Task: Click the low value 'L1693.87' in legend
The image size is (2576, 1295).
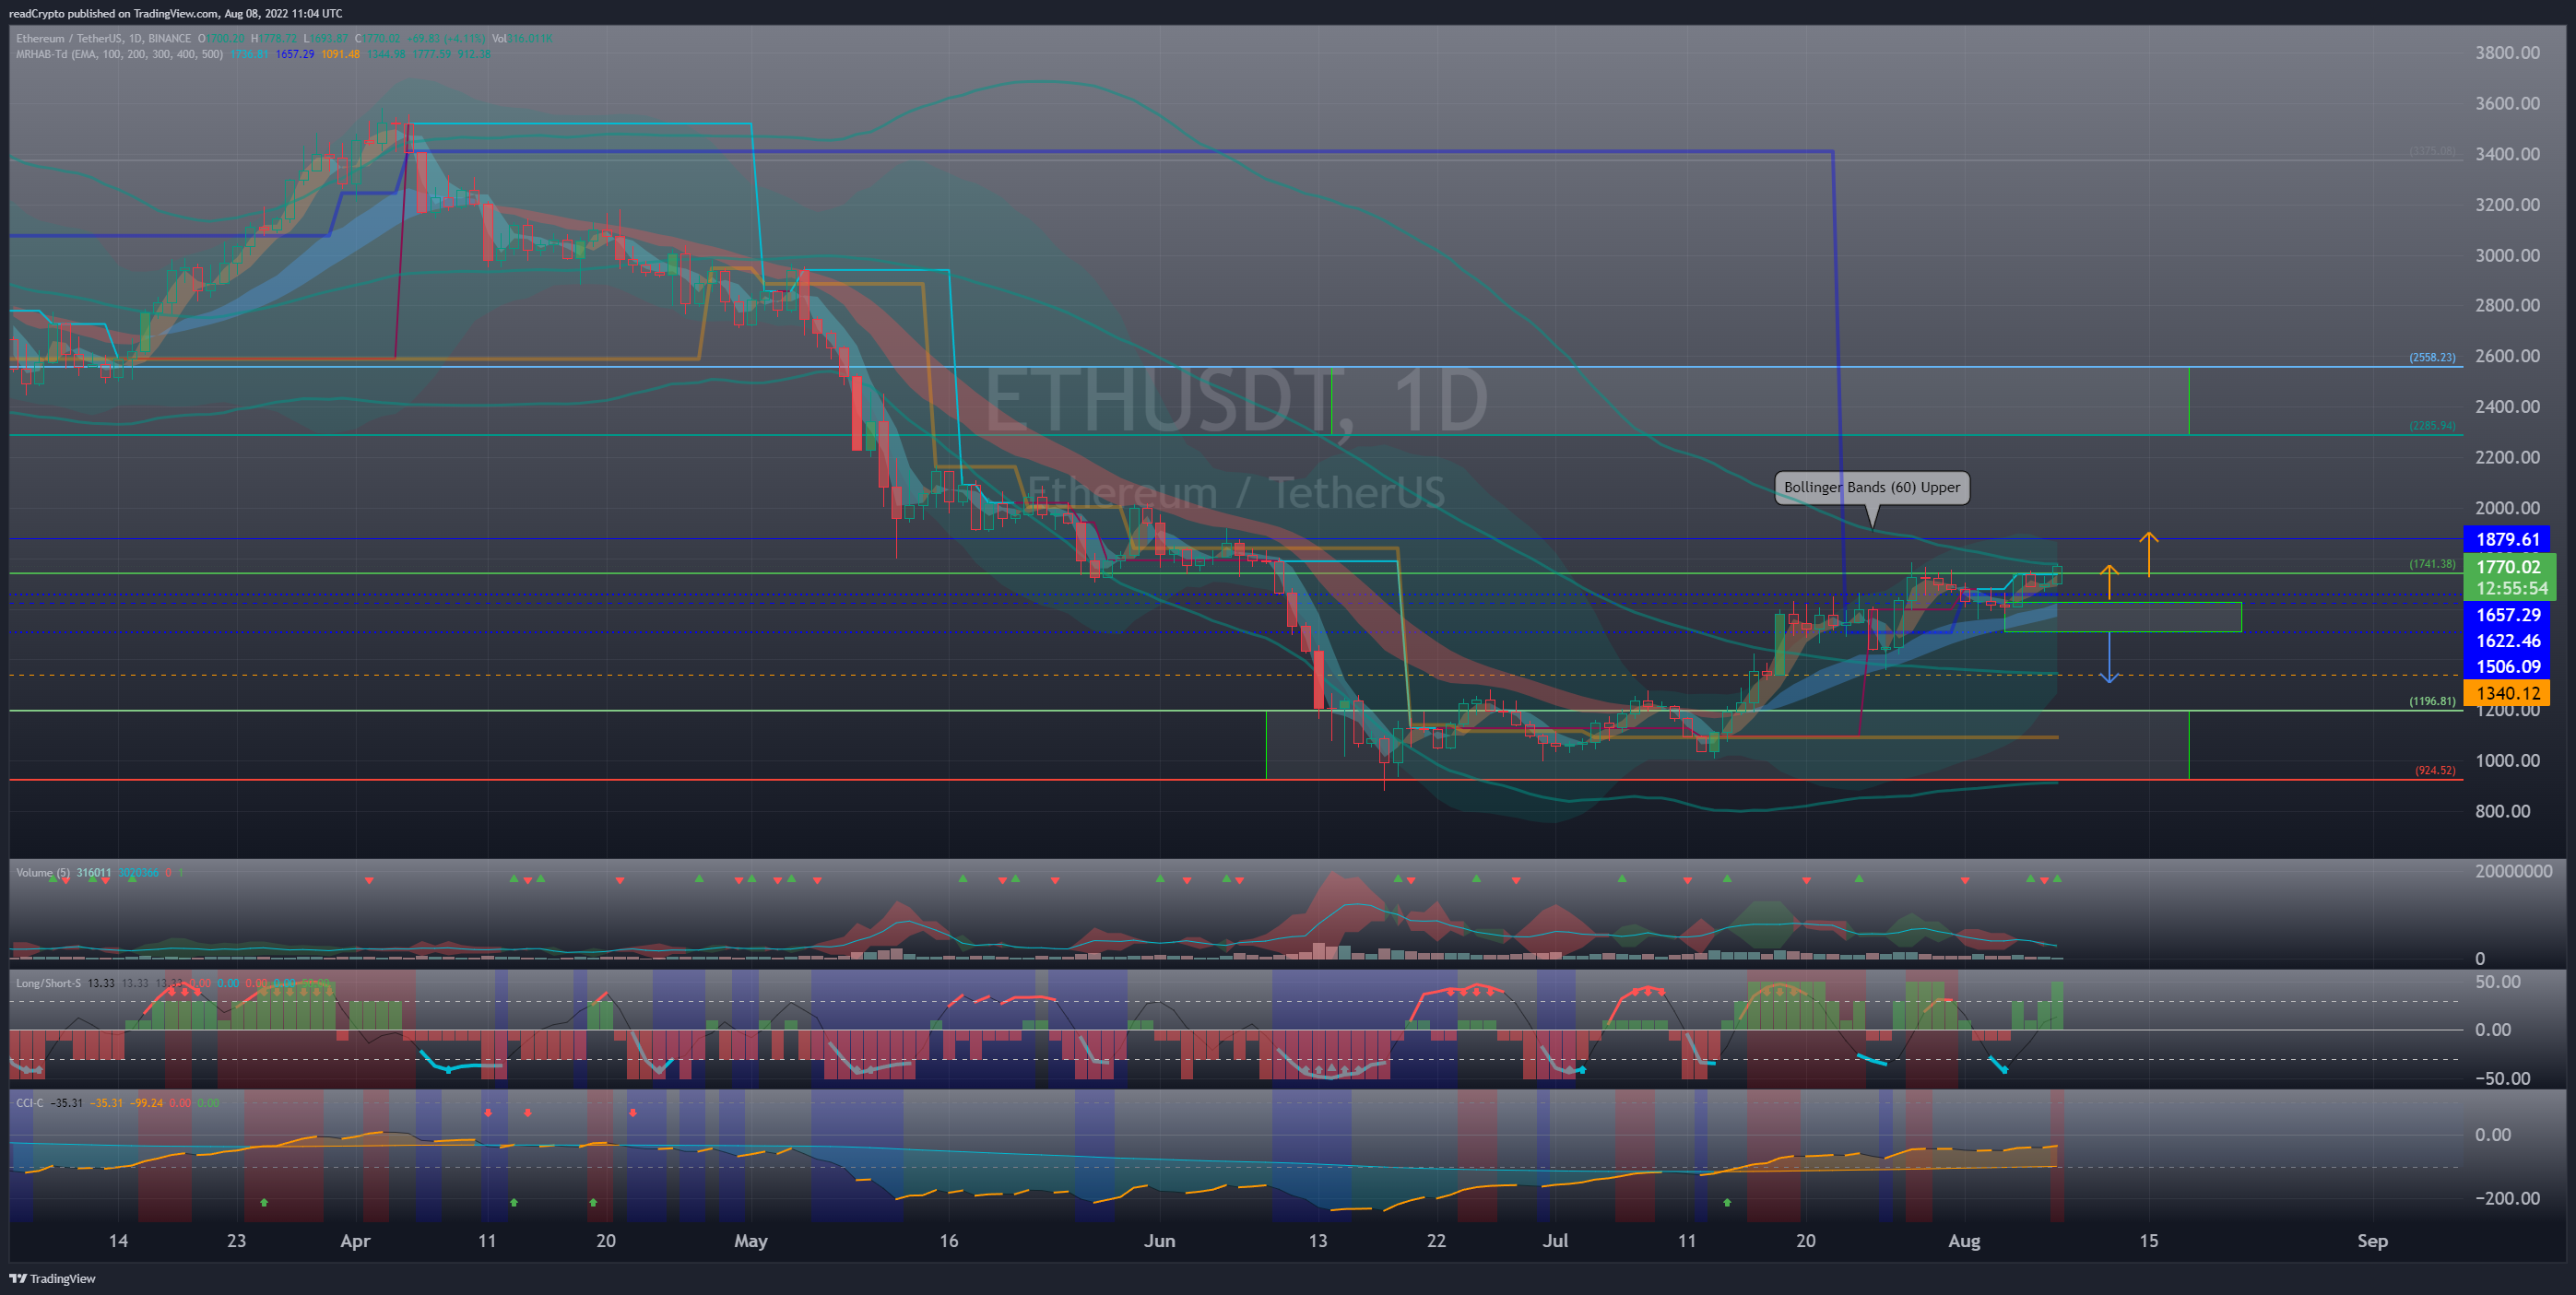Action: [326, 38]
